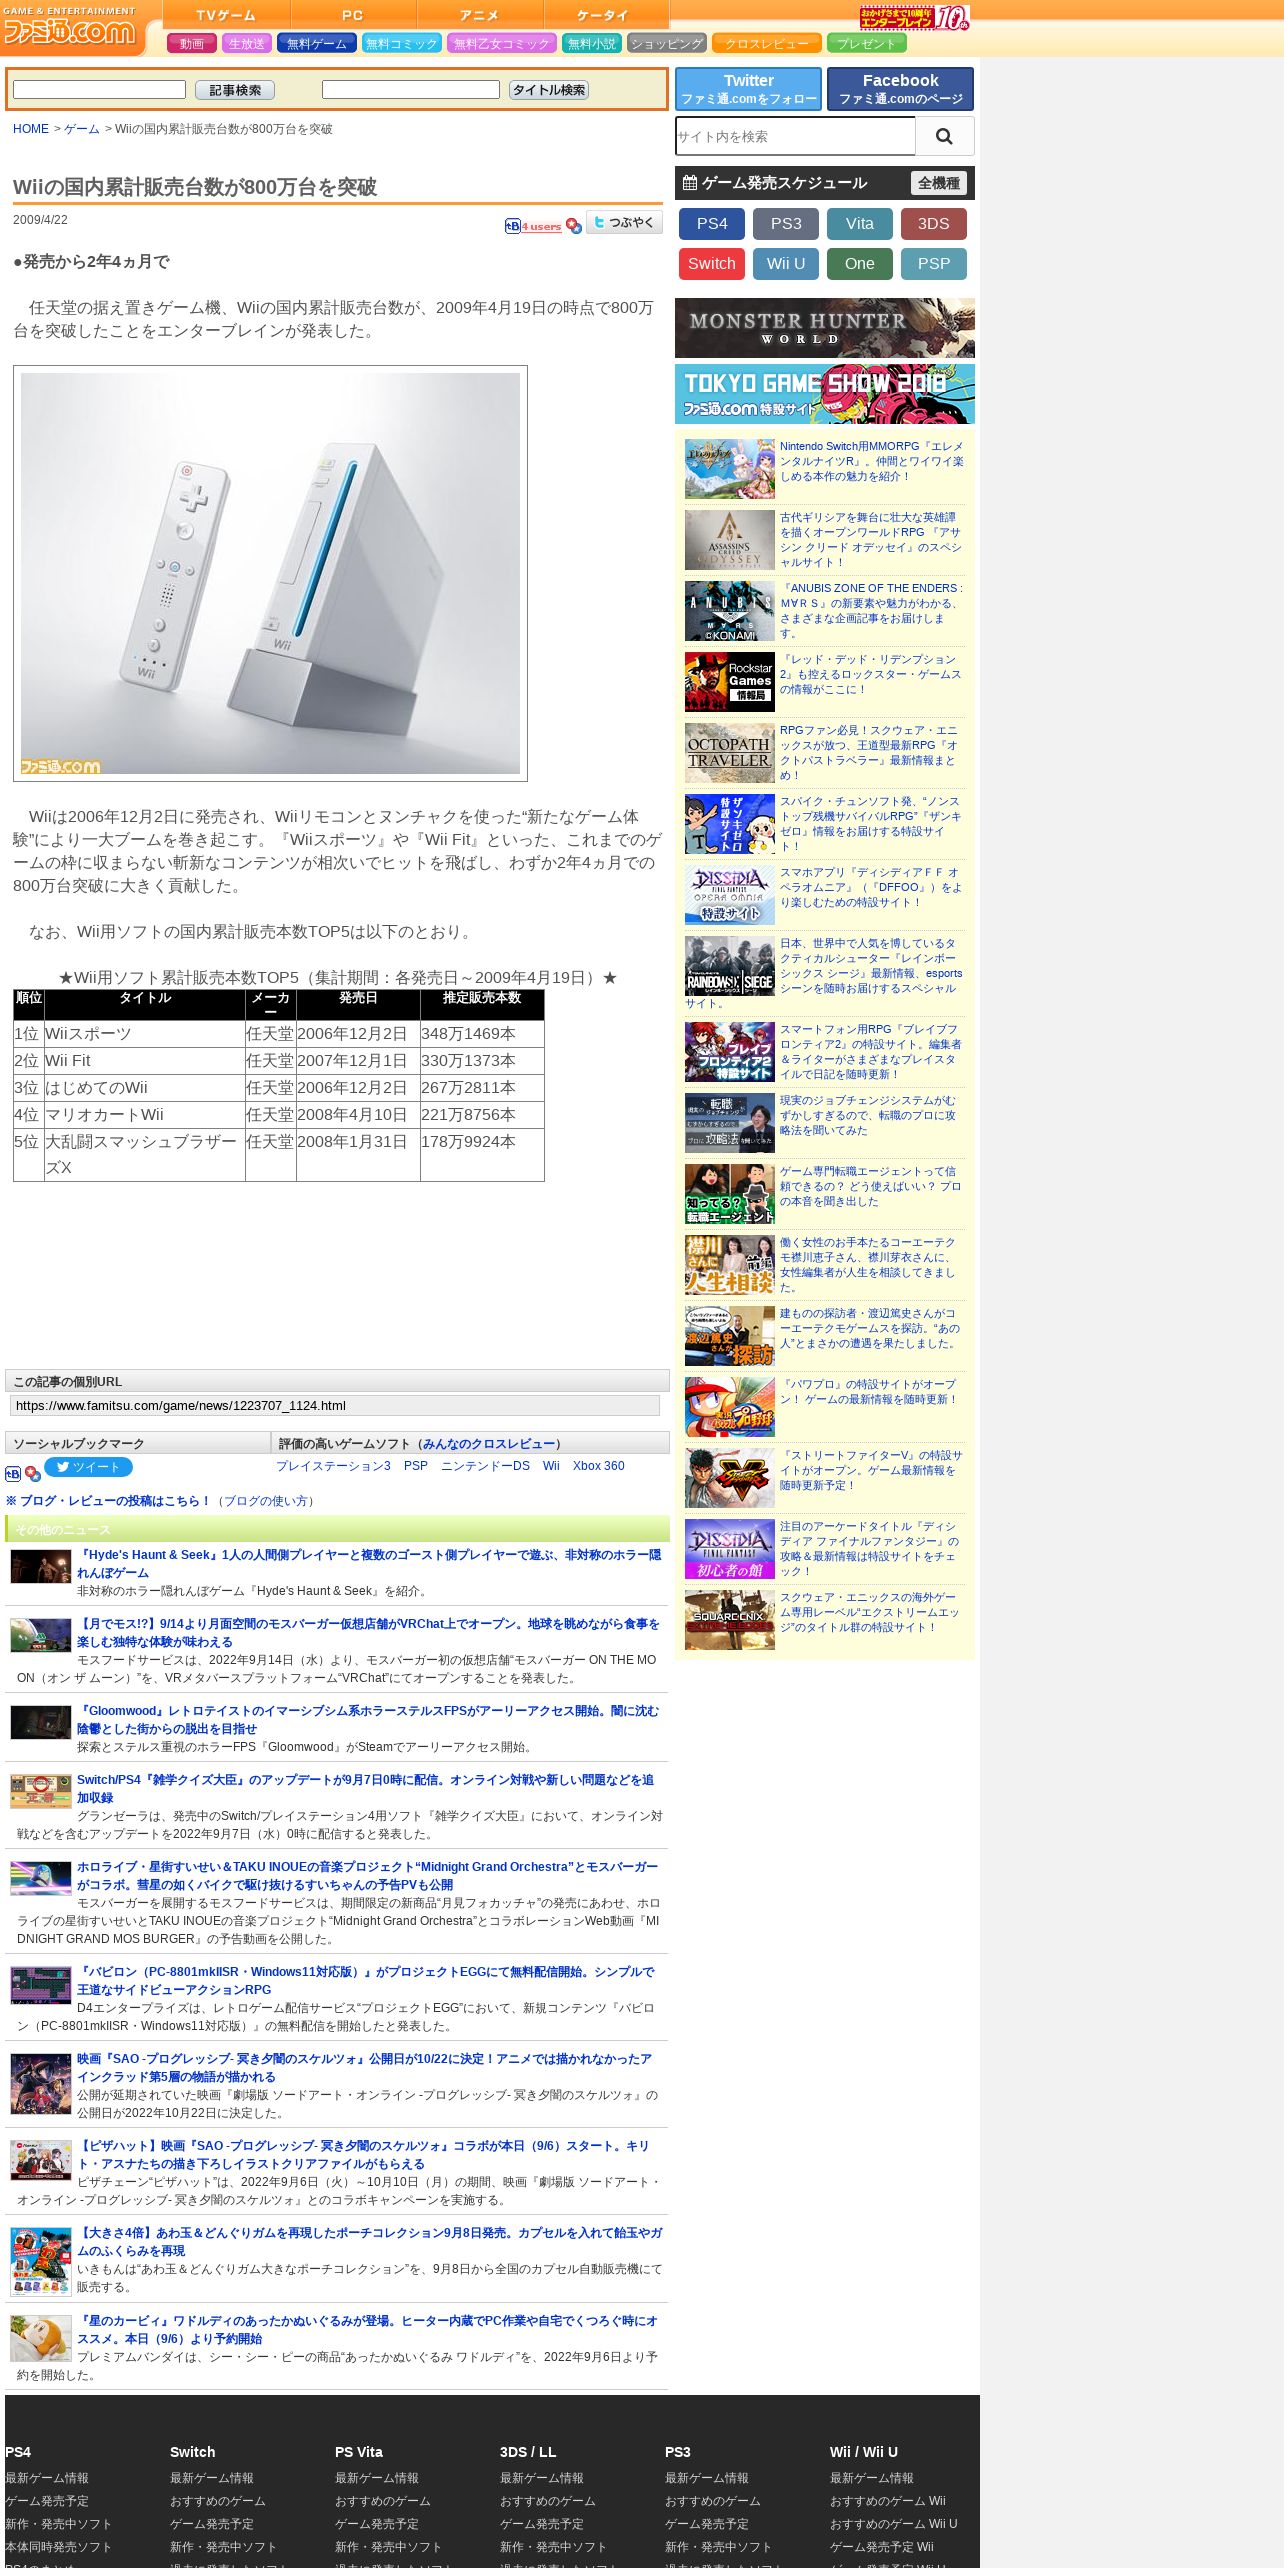
Task: Click the タイトル検索 button
Action: tap(549, 90)
